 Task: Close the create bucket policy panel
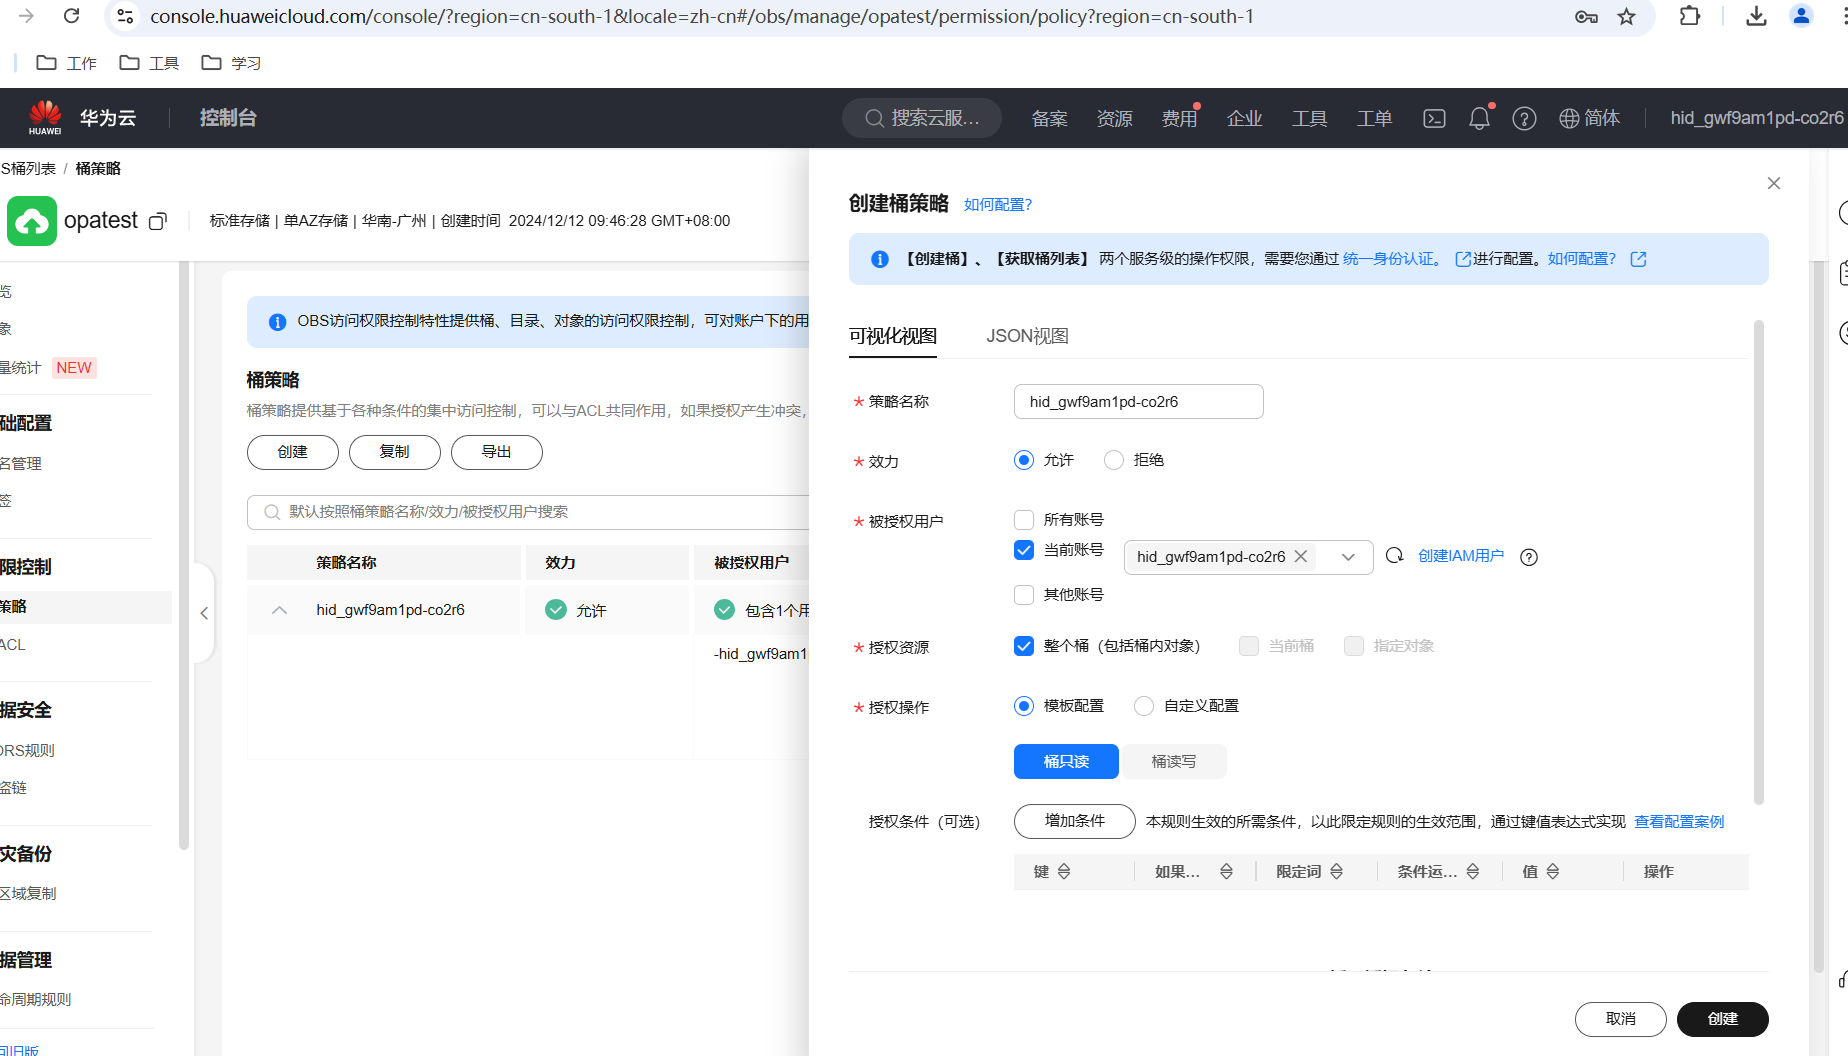tap(1774, 183)
